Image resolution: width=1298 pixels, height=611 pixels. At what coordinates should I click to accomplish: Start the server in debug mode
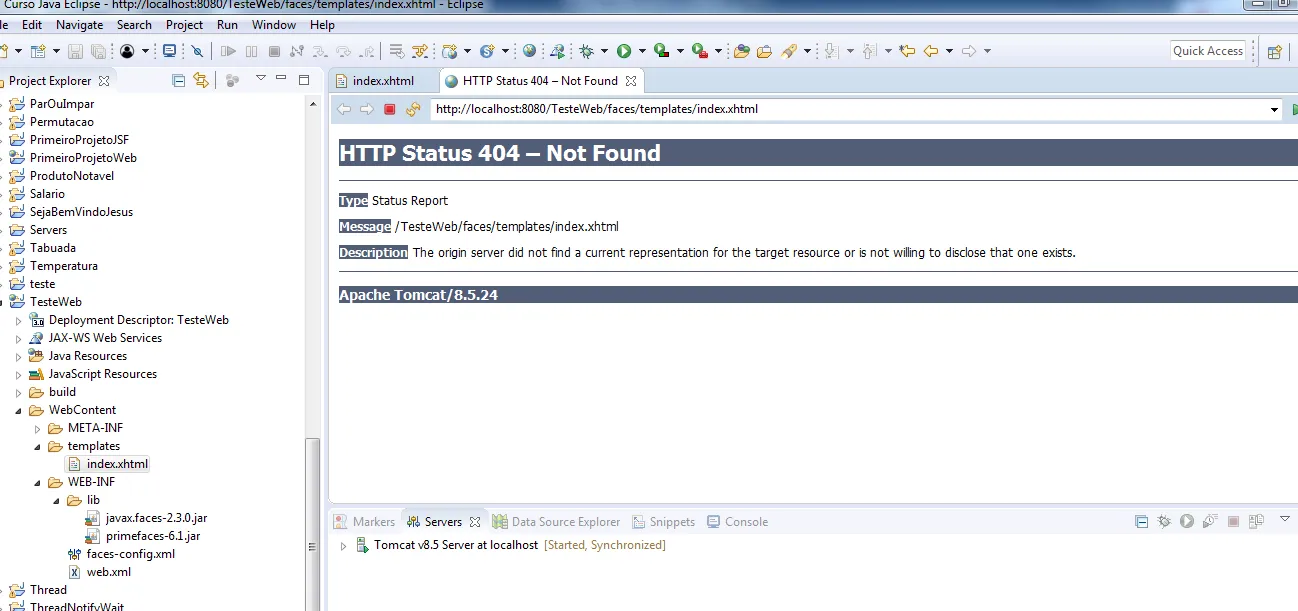point(1164,521)
